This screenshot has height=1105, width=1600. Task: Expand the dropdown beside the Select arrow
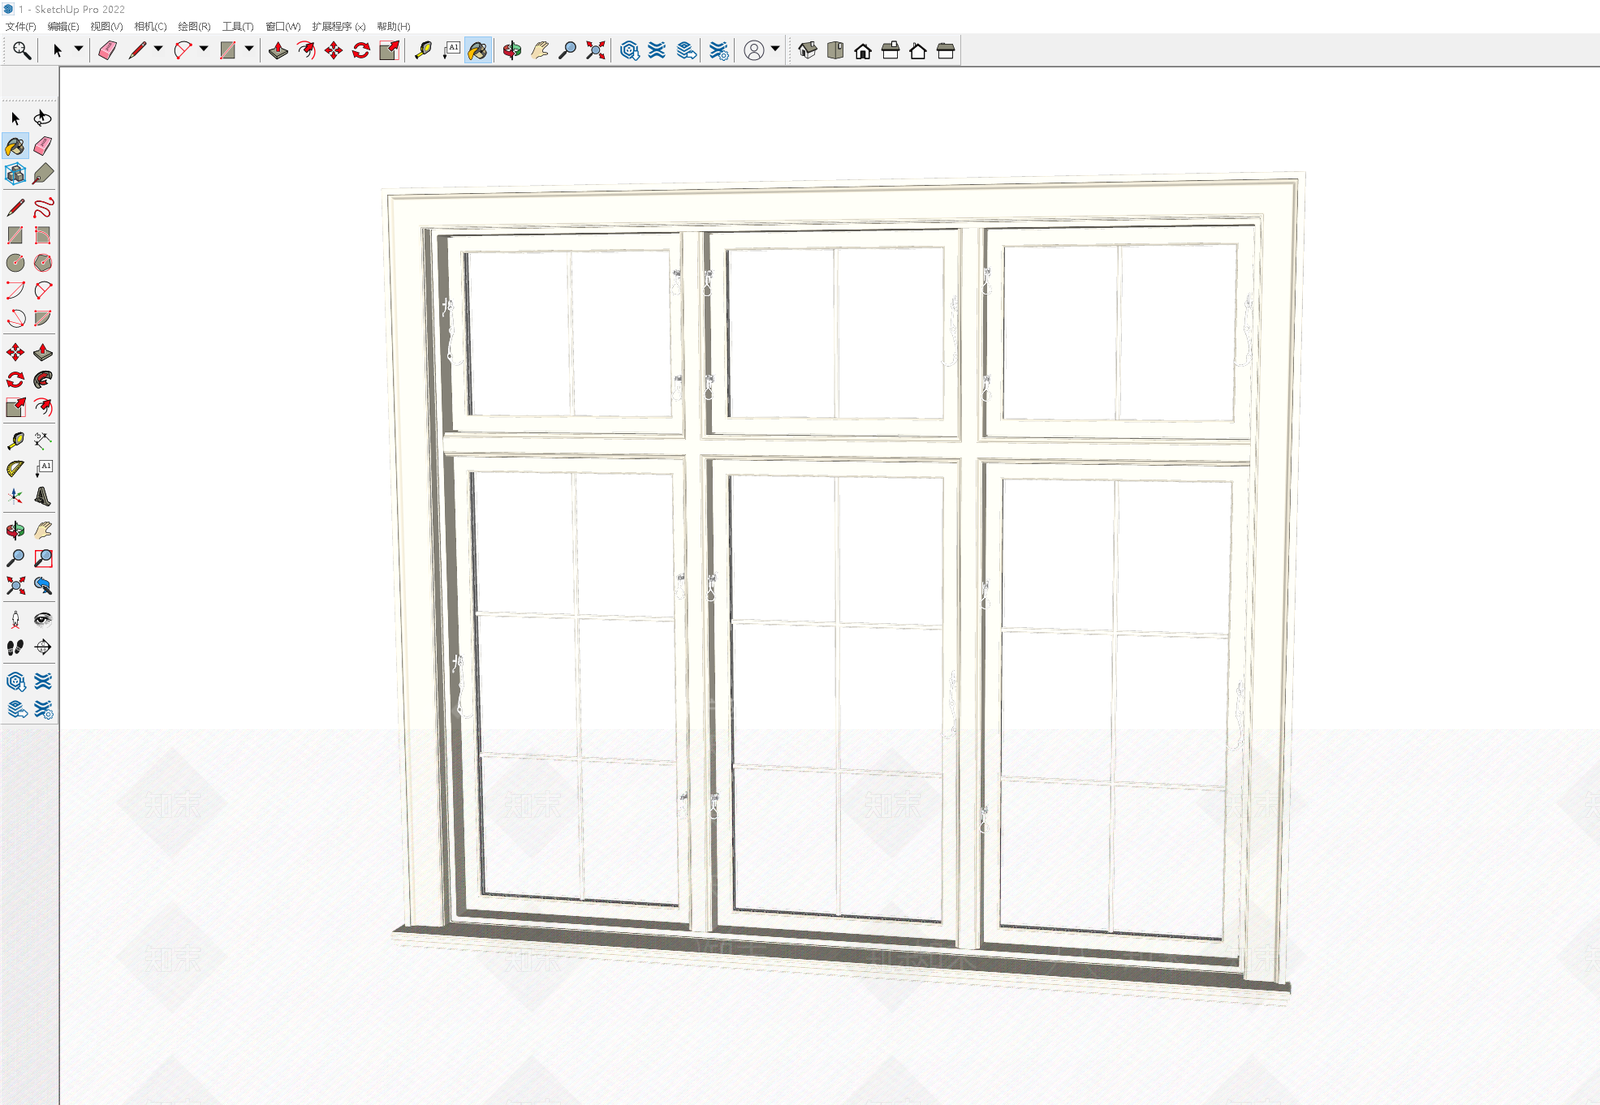click(x=78, y=49)
